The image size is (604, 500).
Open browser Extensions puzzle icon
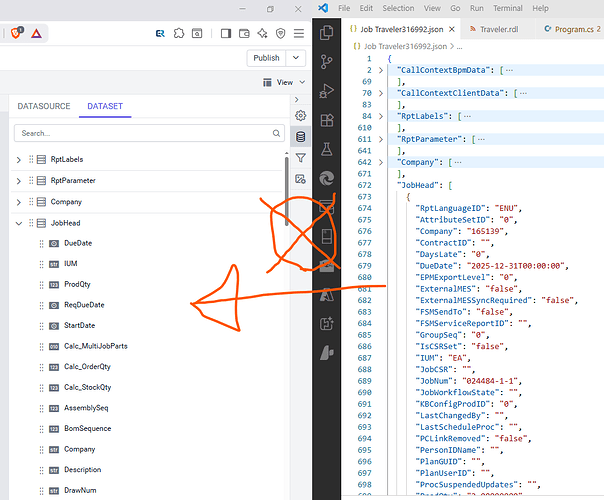click(x=179, y=34)
